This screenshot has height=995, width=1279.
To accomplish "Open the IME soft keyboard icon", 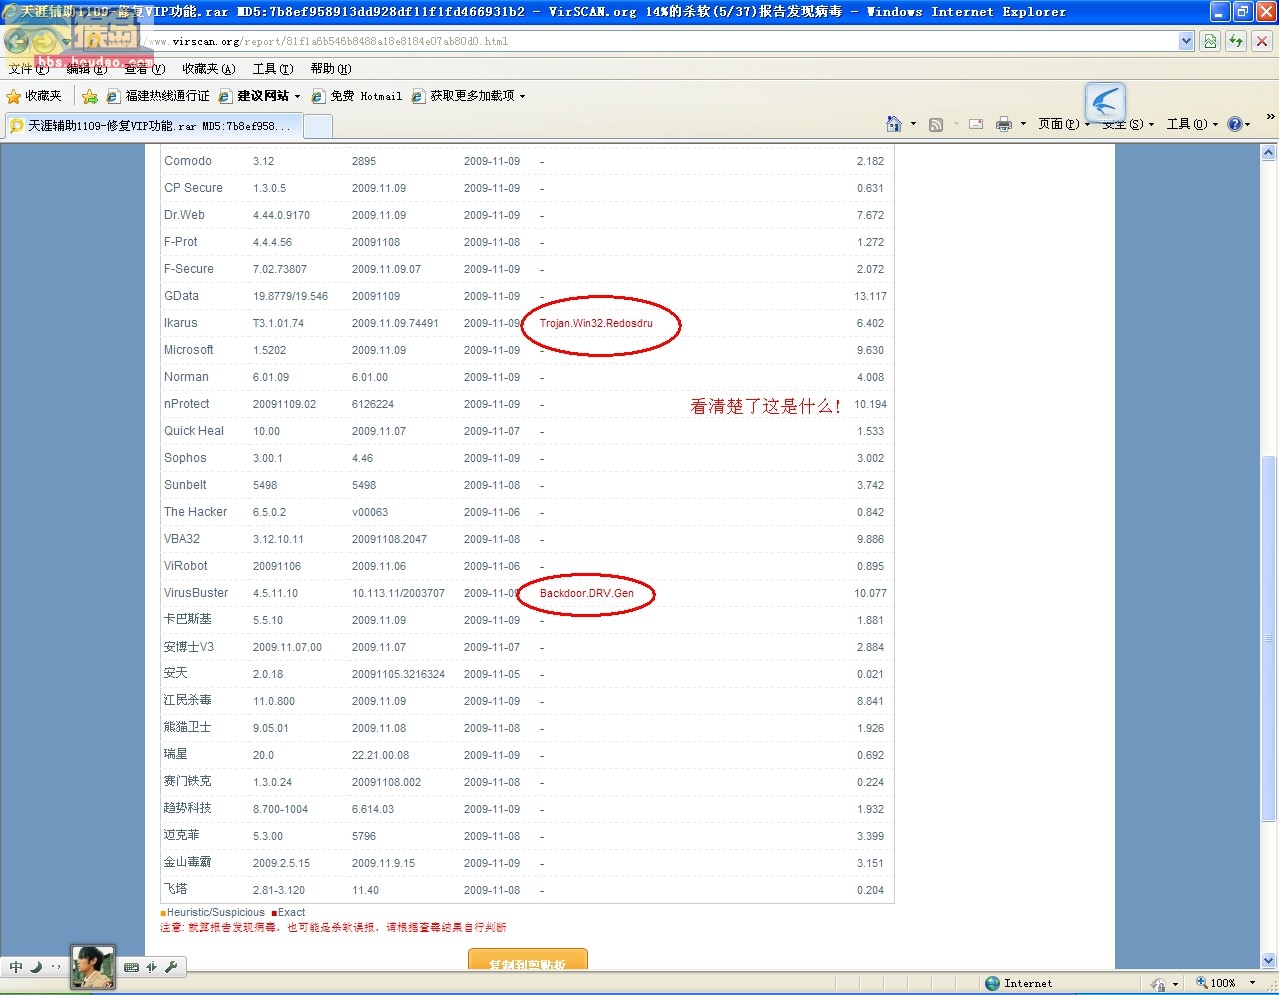I will (x=131, y=967).
